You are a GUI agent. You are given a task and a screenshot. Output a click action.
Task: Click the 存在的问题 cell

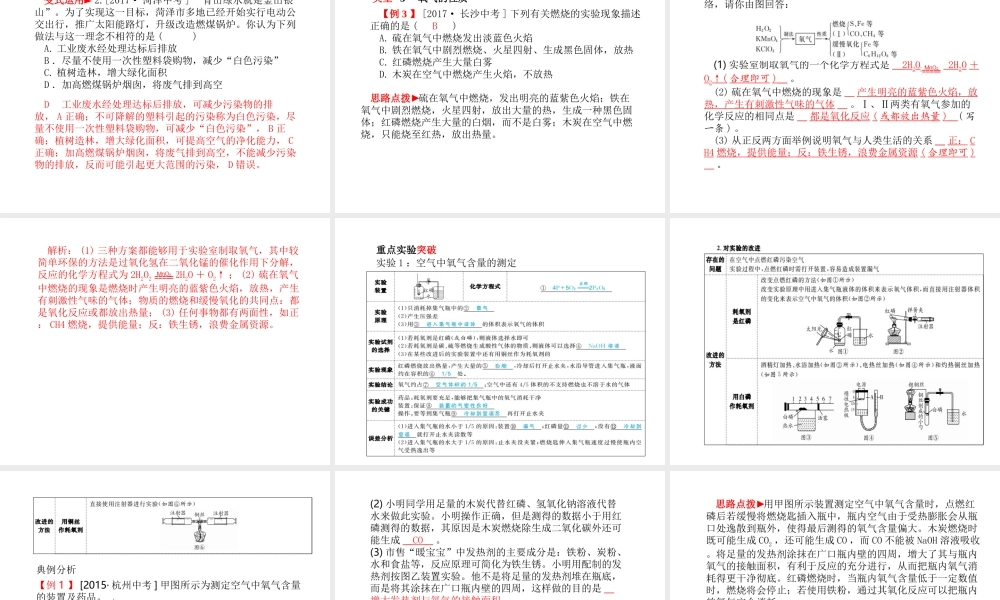point(715,264)
